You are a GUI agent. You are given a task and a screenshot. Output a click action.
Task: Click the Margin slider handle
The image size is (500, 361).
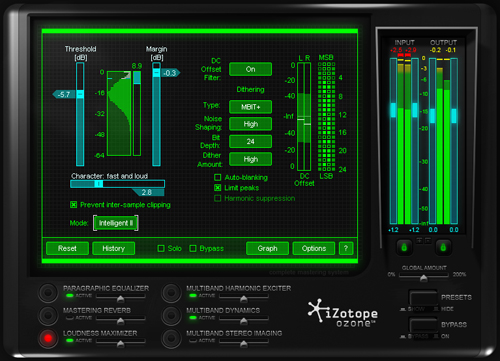[x=156, y=73]
